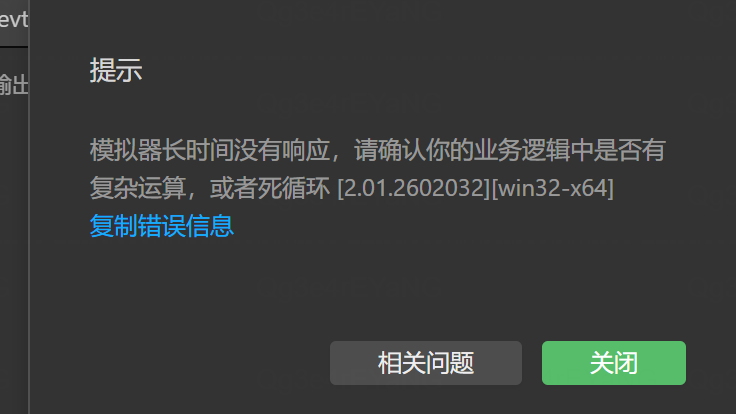The width and height of the screenshot is (736, 414).
Task: Click the phrase 复杂运算 in the message
Action: point(138,188)
